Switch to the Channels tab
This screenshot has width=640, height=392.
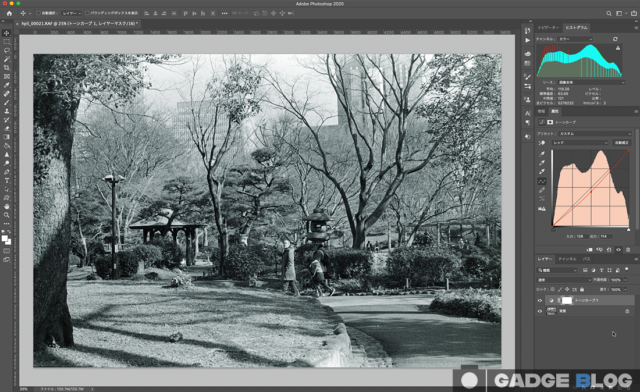tap(567, 259)
